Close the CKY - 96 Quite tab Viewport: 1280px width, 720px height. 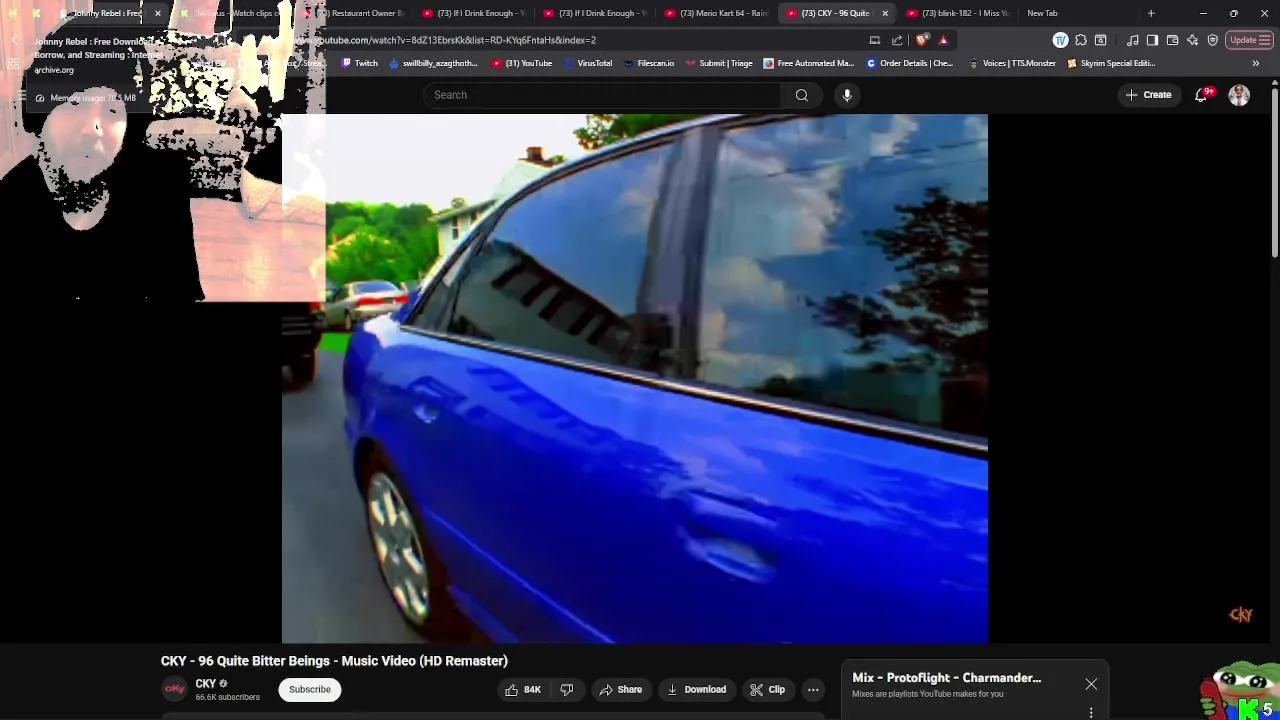coord(885,13)
